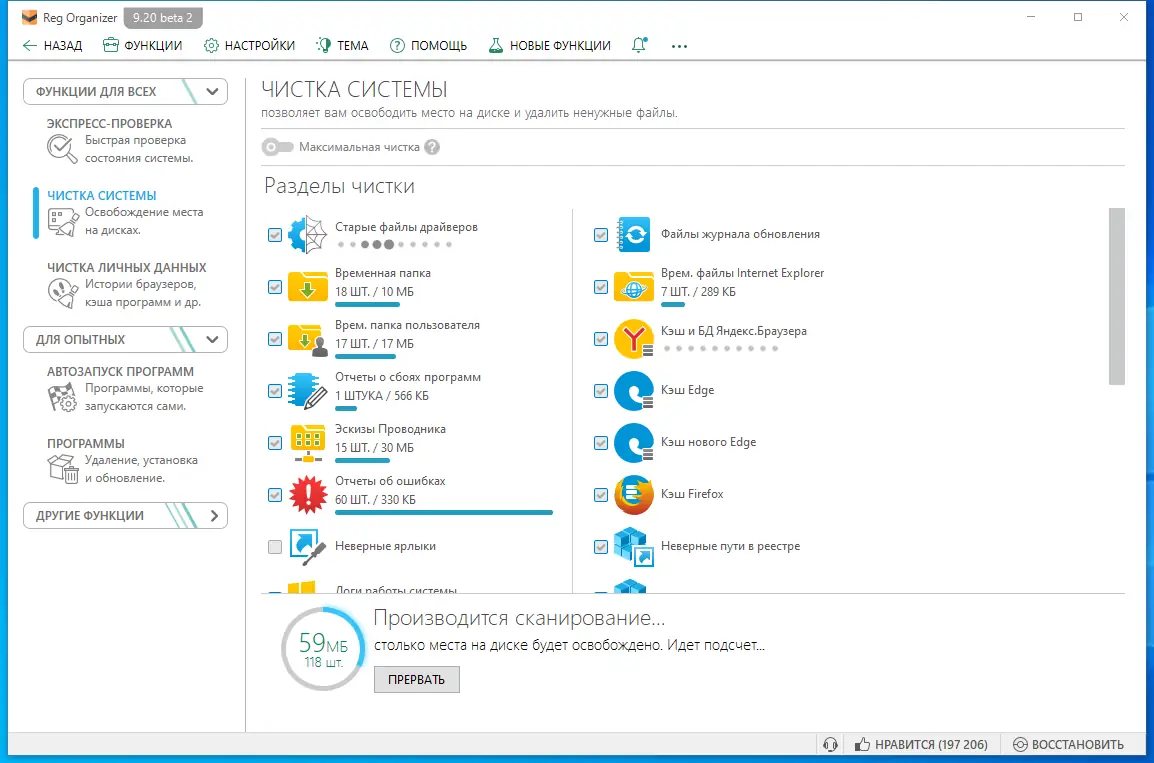Click the invalid shortcuts icon

(x=307, y=547)
